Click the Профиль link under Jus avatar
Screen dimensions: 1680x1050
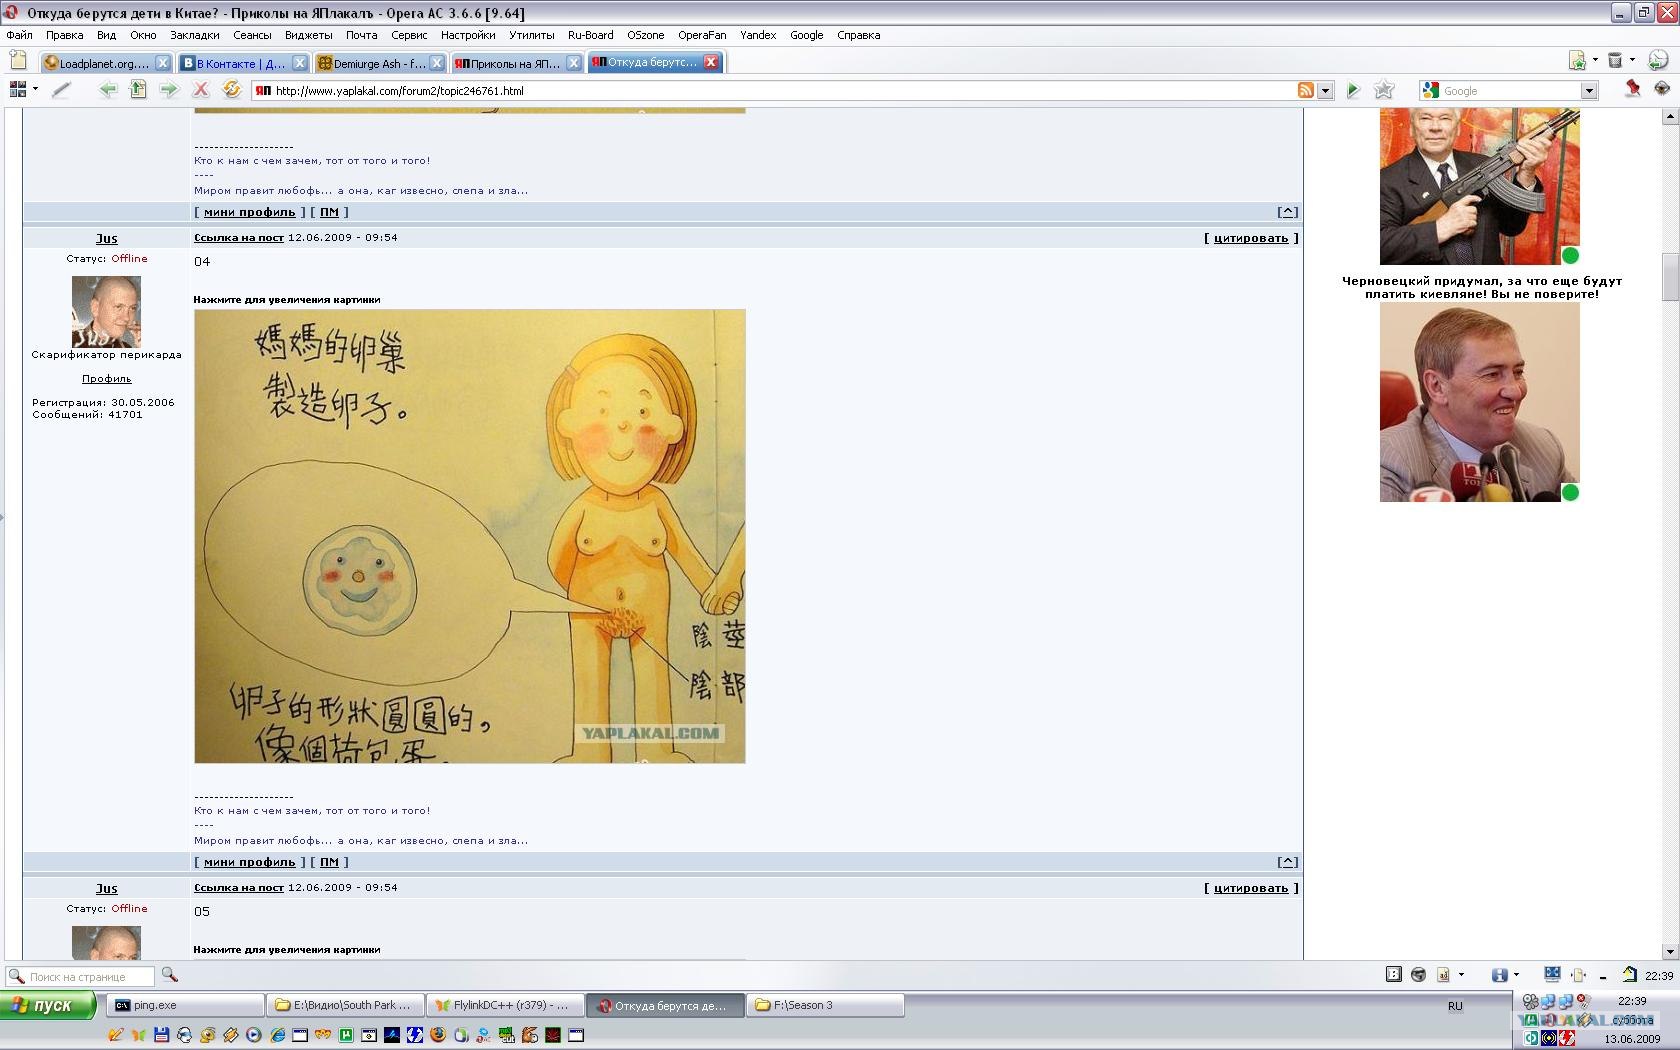point(106,379)
